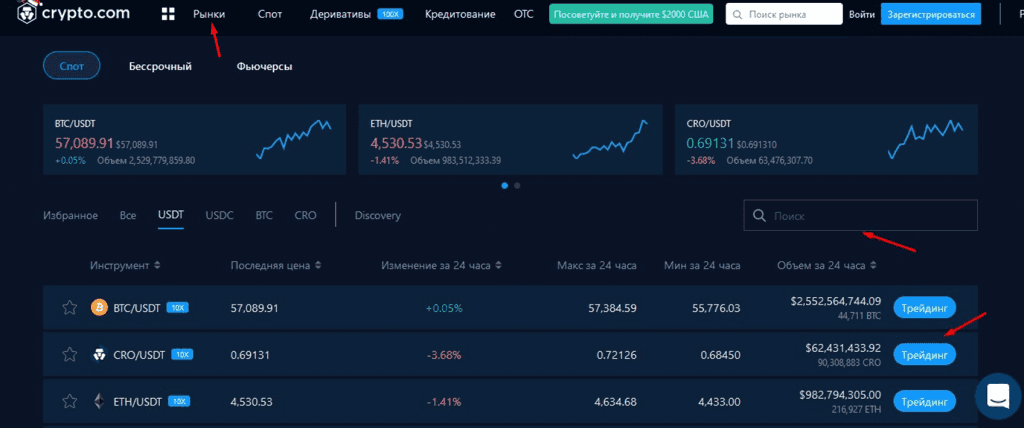The image size is (1024, 428).
Task: Click Зарегистрироваться button
Action: 931,14
